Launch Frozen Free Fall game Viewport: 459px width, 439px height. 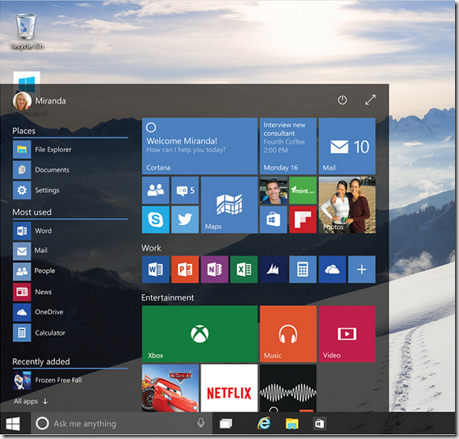point(70,380)
